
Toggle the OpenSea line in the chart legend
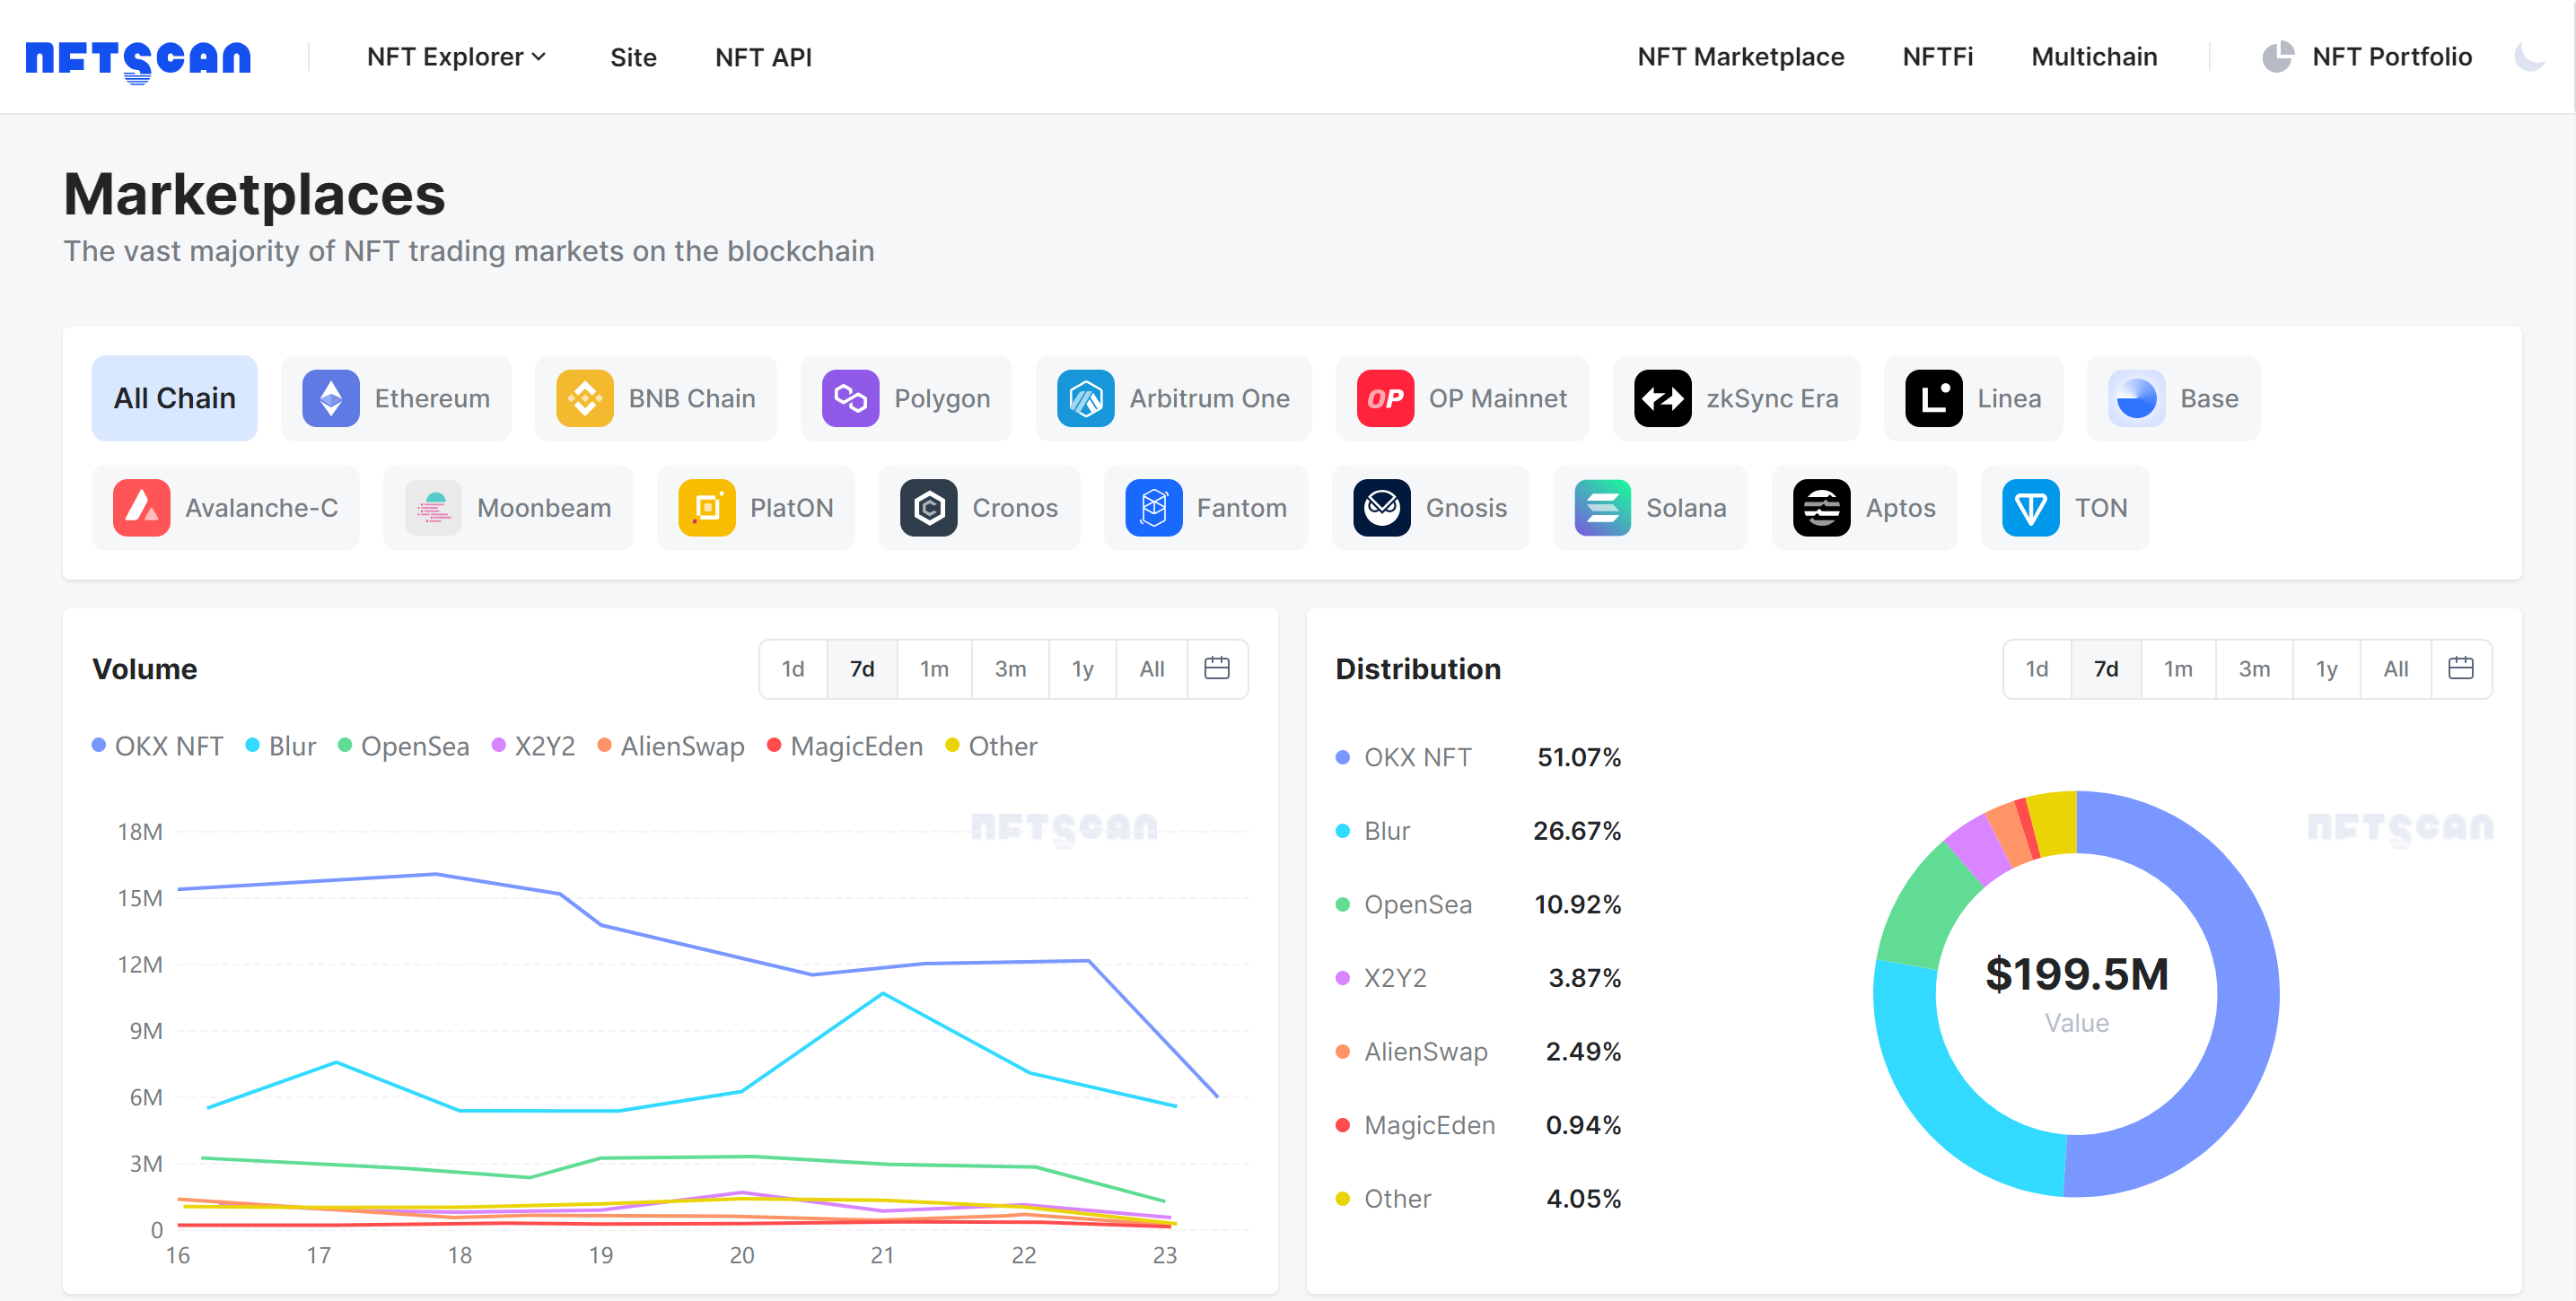tap(404, 746)
